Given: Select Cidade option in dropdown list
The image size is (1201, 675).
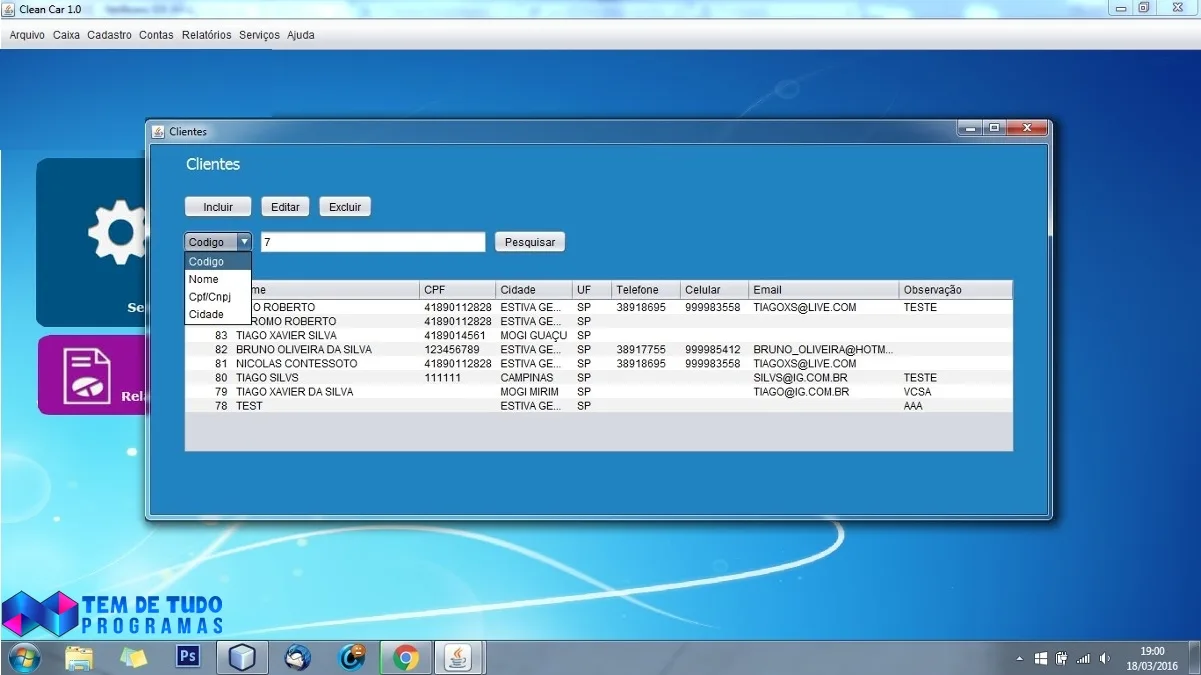Looking at the screenshot, I should tap(218, 314).
